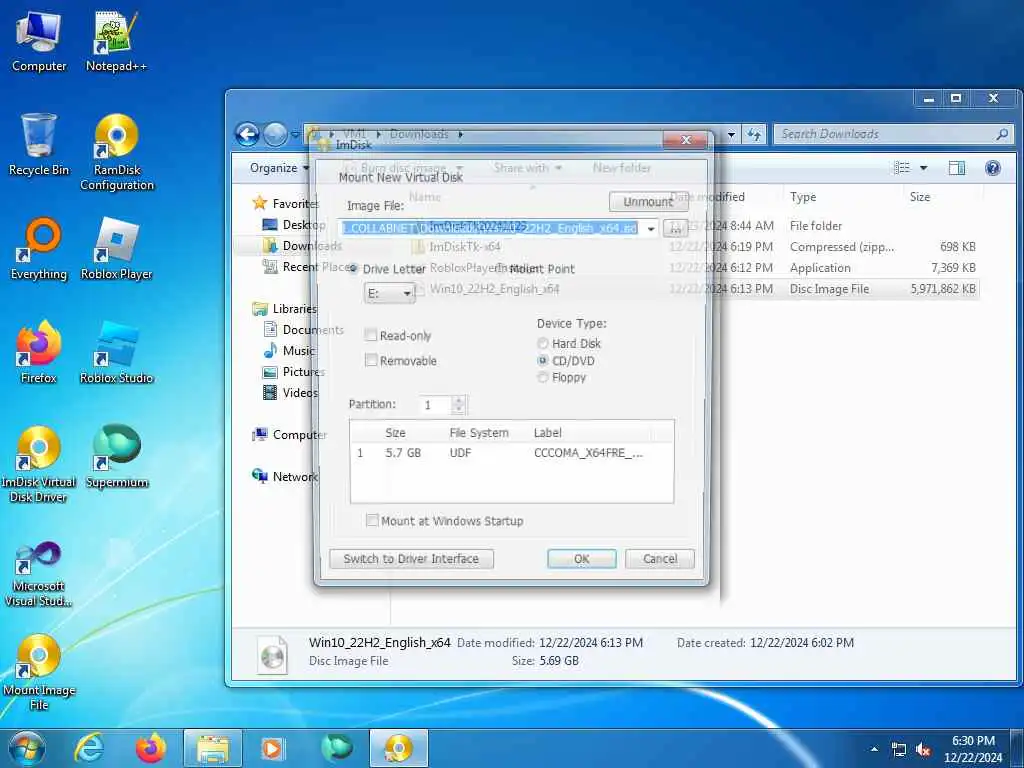Click the Image File path field

pyautogui.click(x=491, y=229)
